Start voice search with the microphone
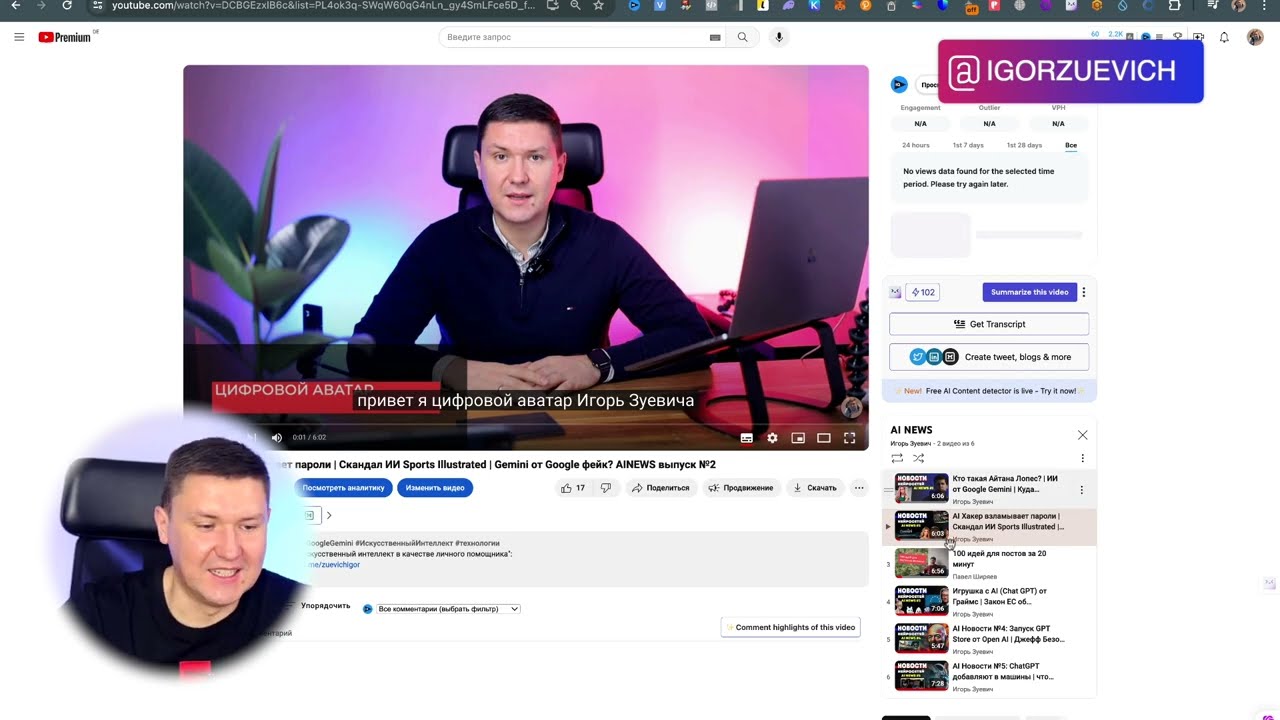This screenshot has width=1280, height=720. tap(779, 37)
